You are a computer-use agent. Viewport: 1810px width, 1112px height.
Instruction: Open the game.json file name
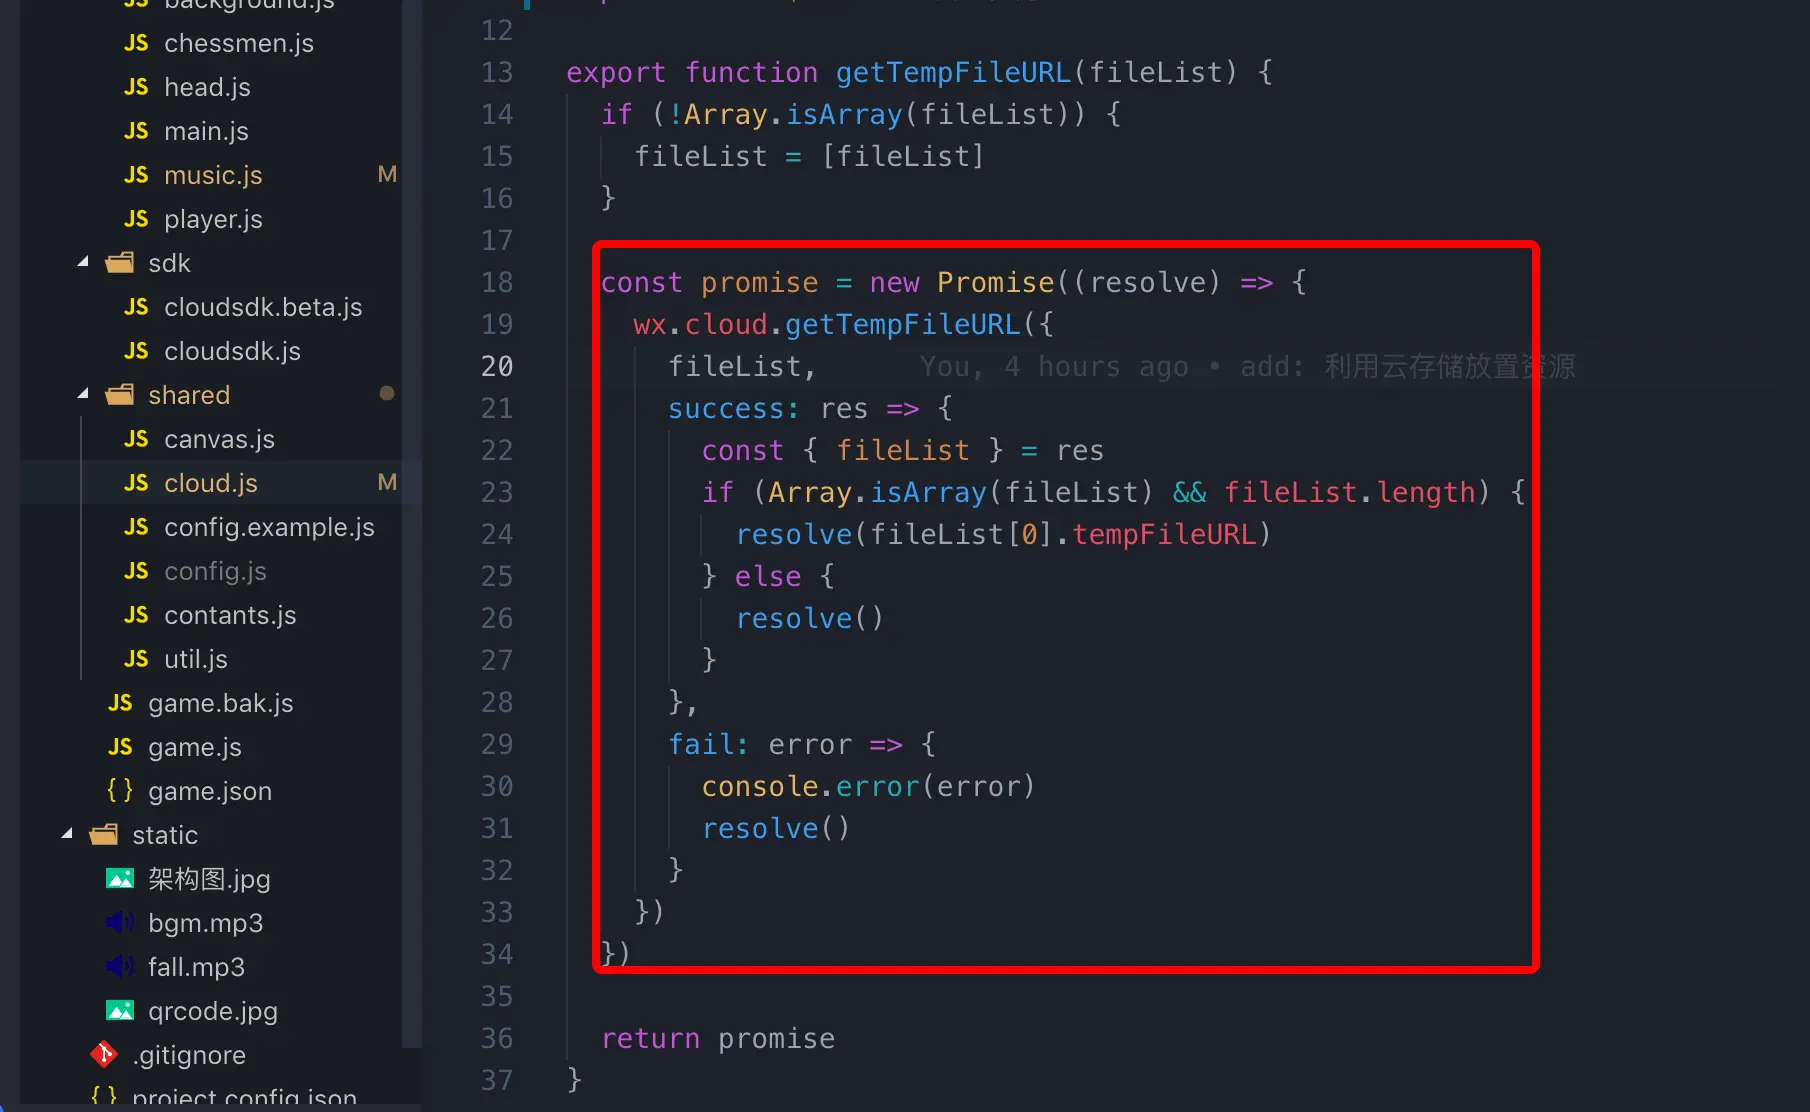coord(210,791)
